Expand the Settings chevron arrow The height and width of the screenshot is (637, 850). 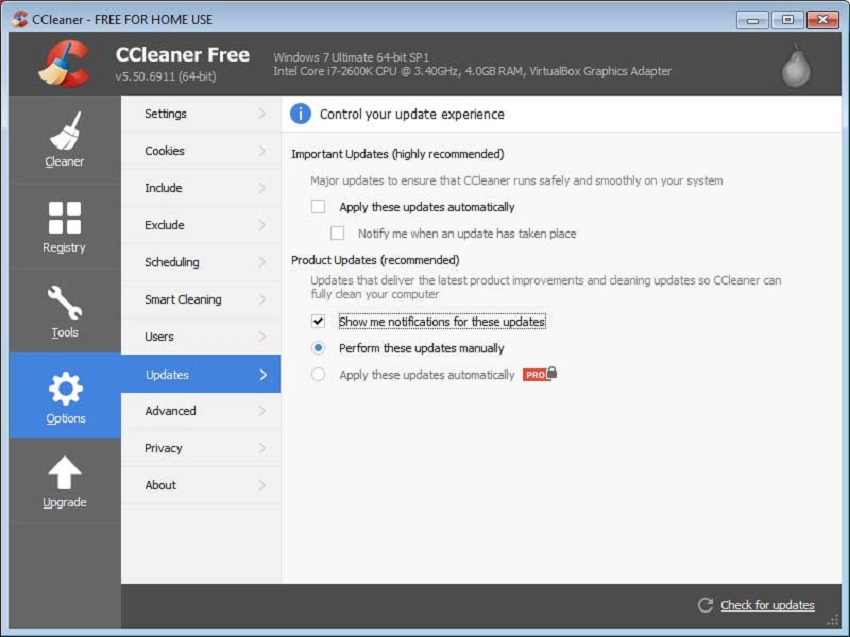click(262, 114)
